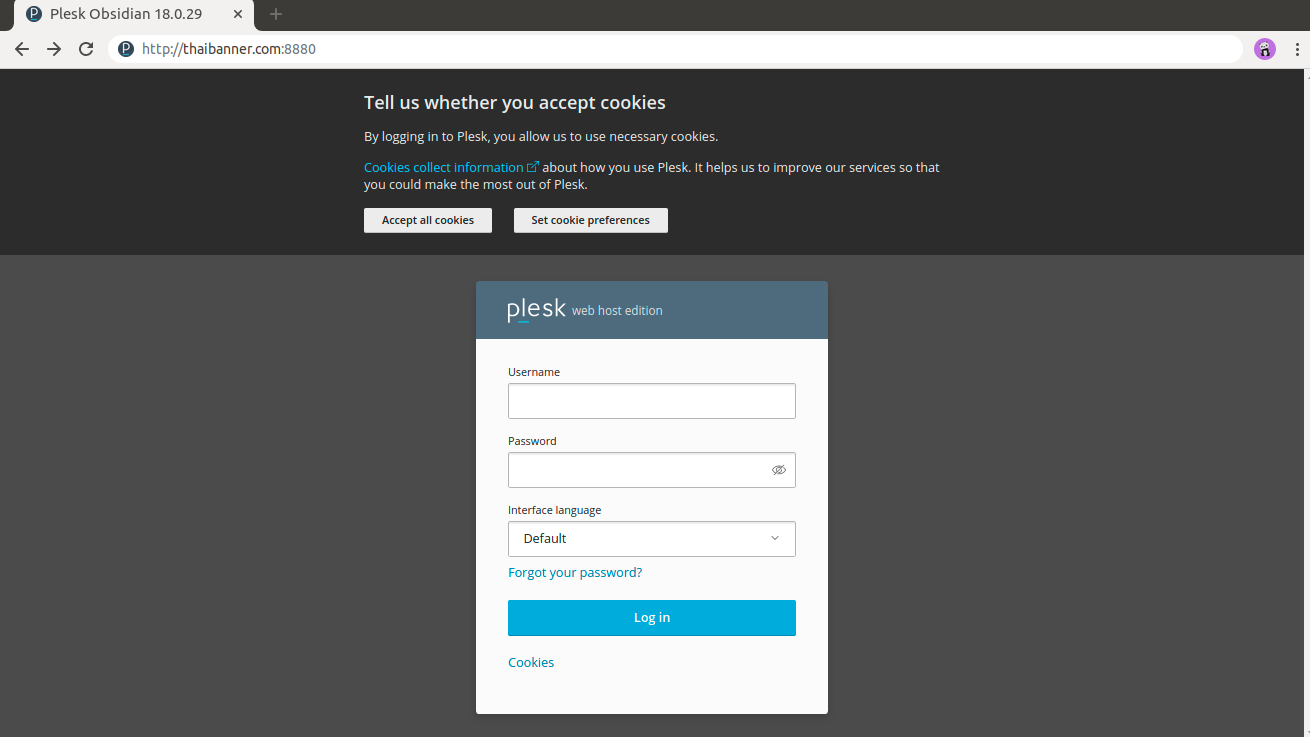Expand the Interface language dropdown
The height and width of the screenshot is (737, 1310).
[651, 539]
